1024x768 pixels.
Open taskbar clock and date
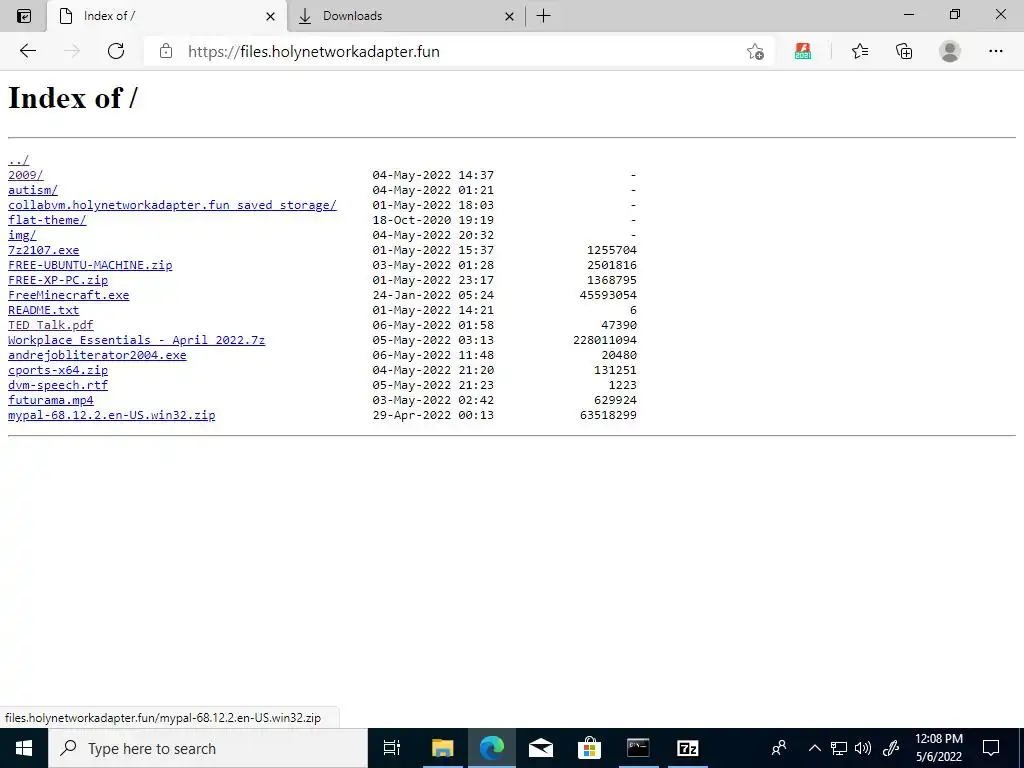click(x=938, y=748)
